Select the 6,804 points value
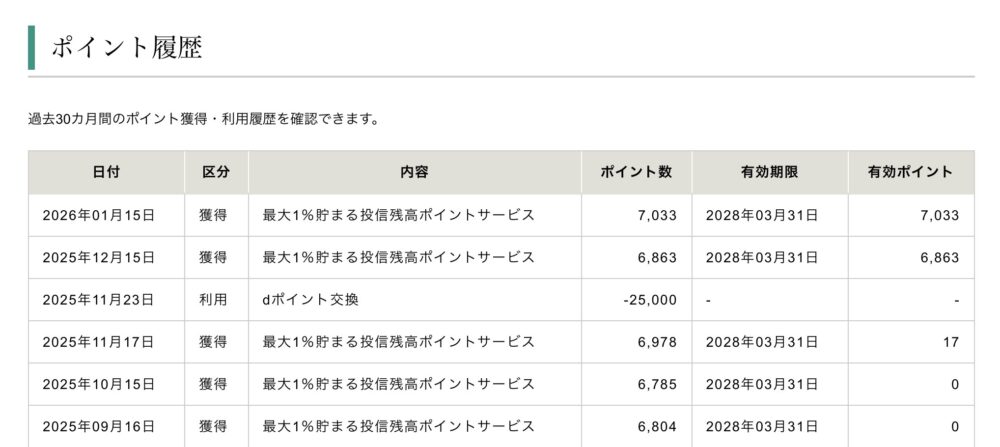 tap(657, 426)
